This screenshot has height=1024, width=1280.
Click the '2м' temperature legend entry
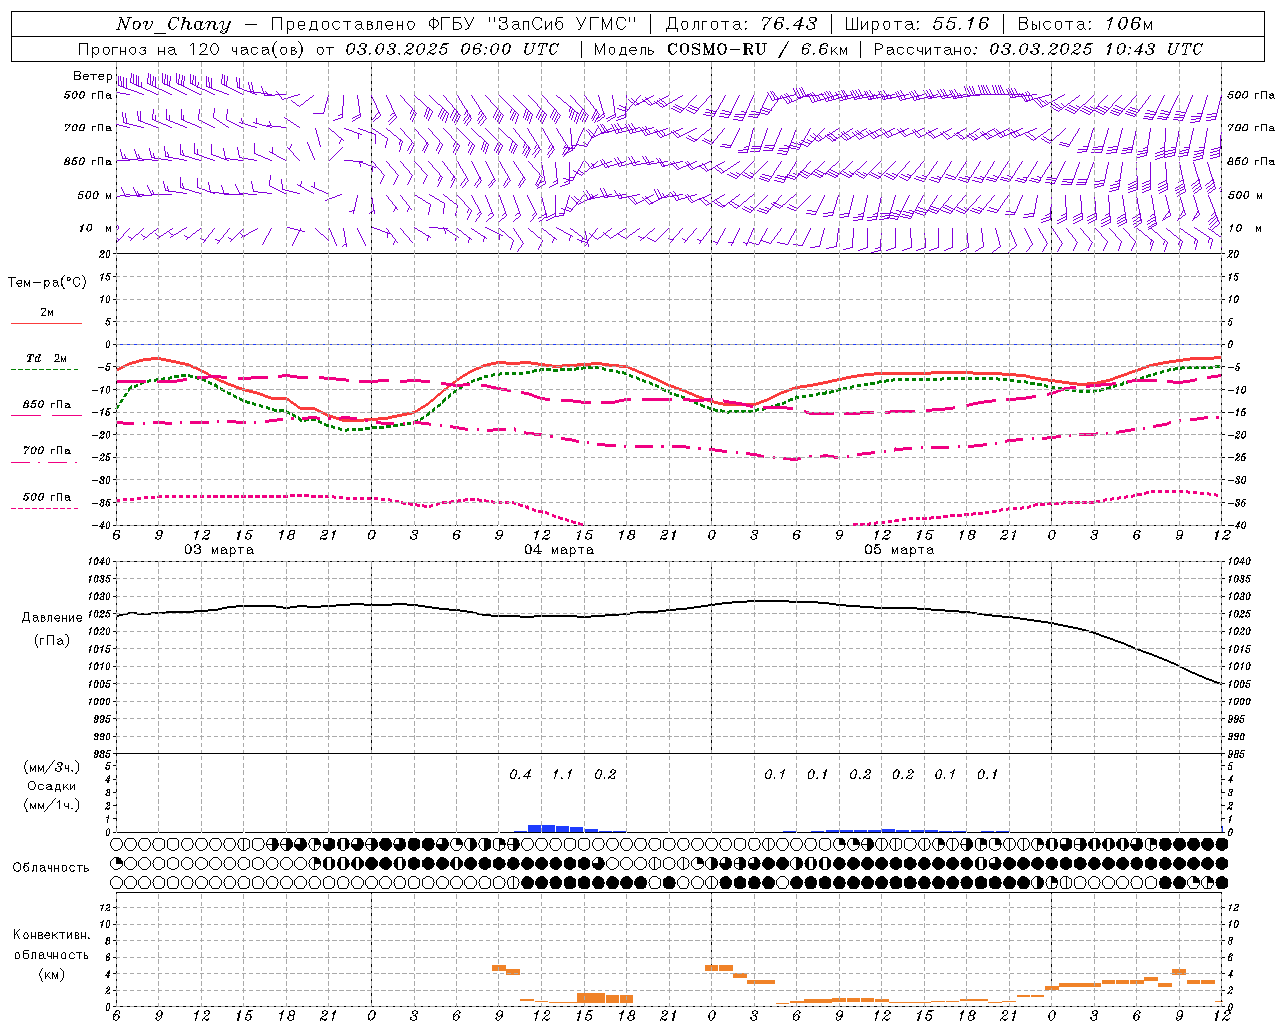(47, 313)
